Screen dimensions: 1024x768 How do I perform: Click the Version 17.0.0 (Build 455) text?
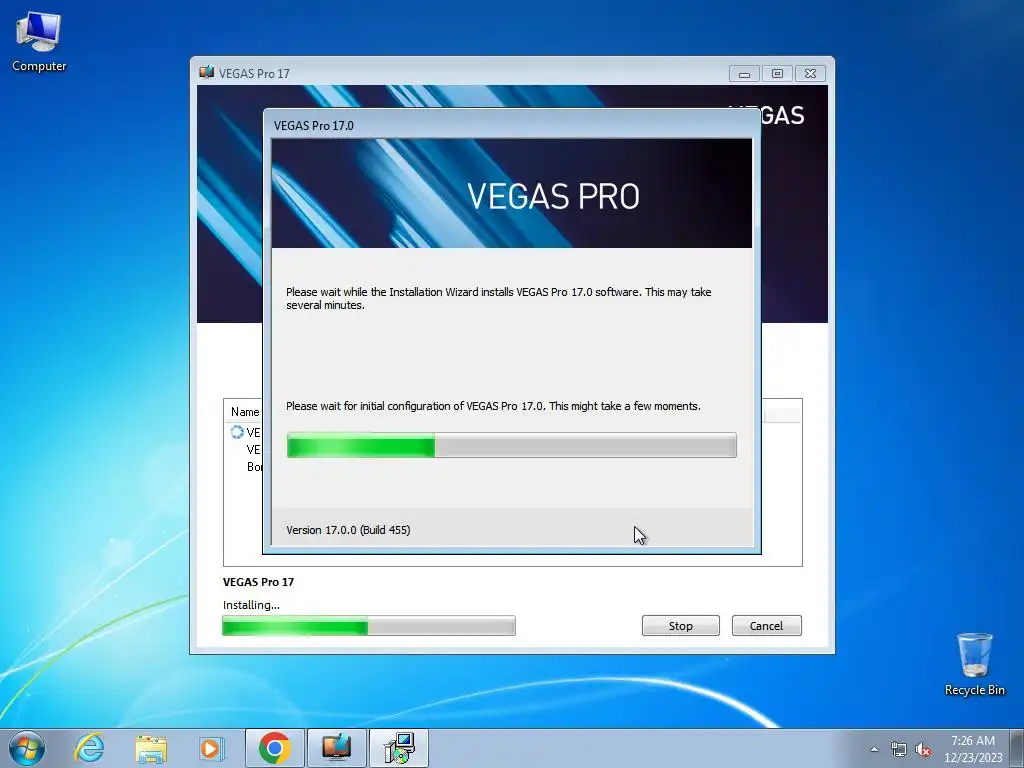point(348,530)
